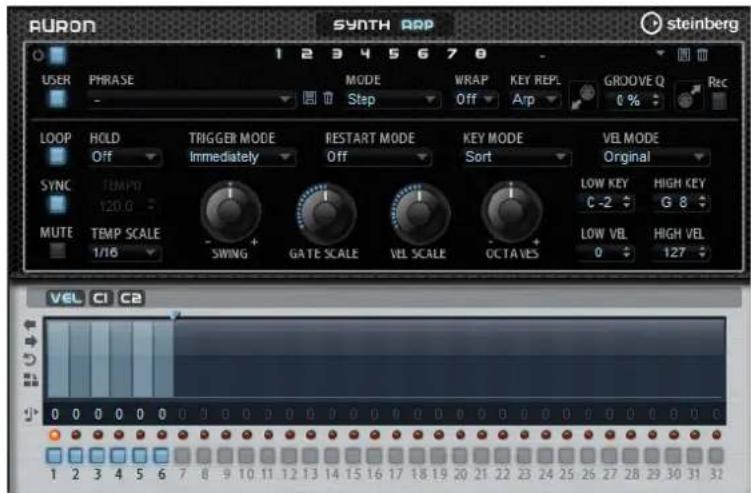Image resolution: width=751 pixels, height=493 pixels.
Task: Click the red link dot under step 16
Action: (x=375, y=435)
